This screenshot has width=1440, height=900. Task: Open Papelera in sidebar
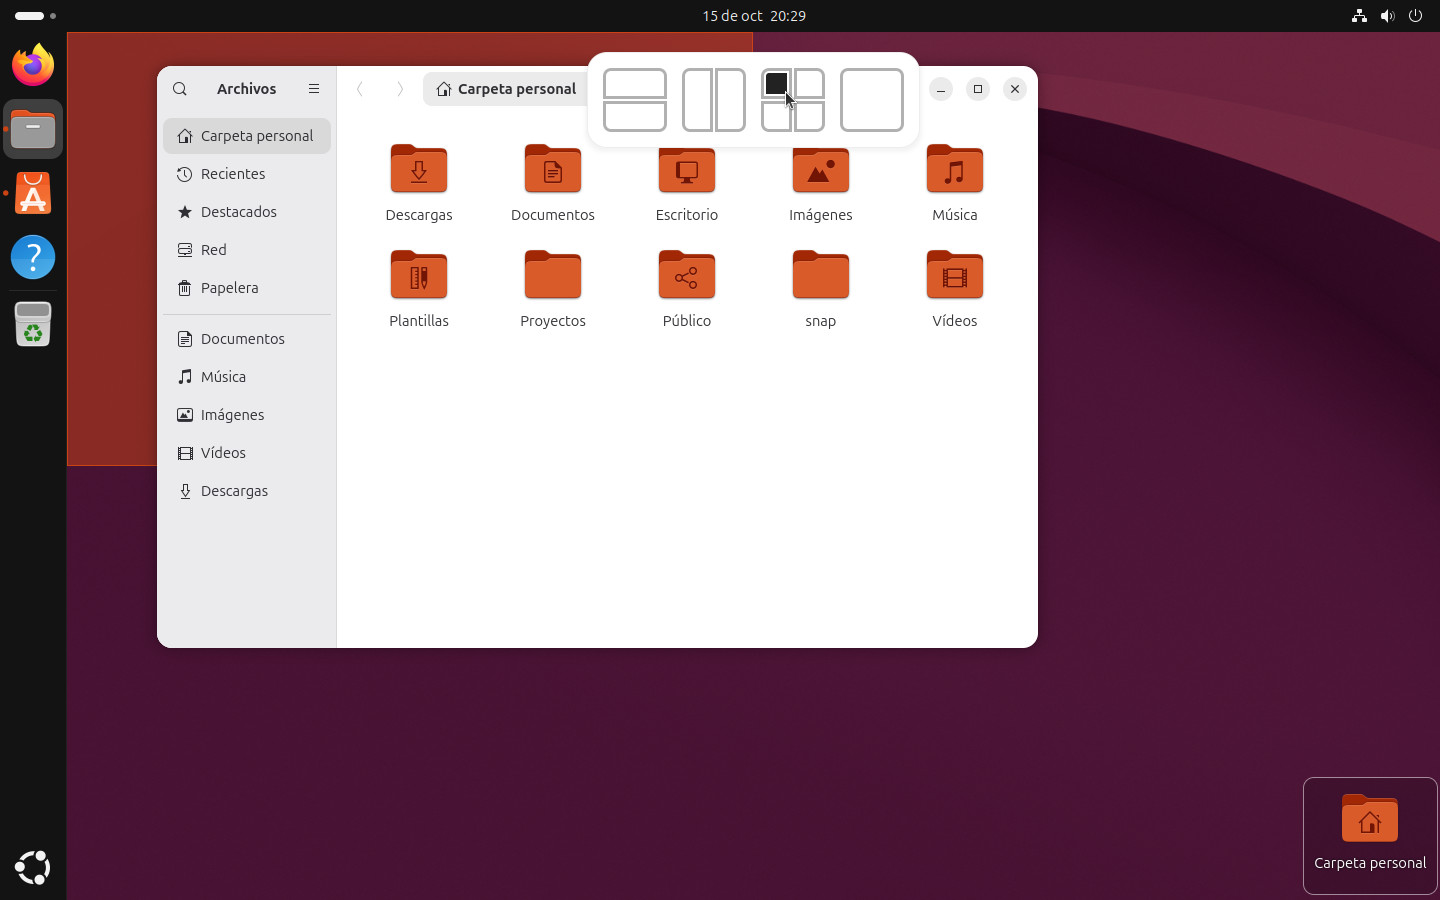247,288
